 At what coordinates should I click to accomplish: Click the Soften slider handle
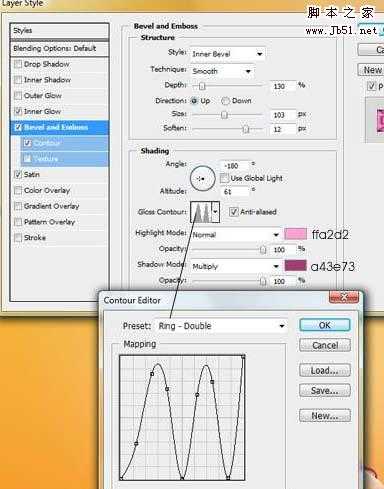click(x=246, y=129)
